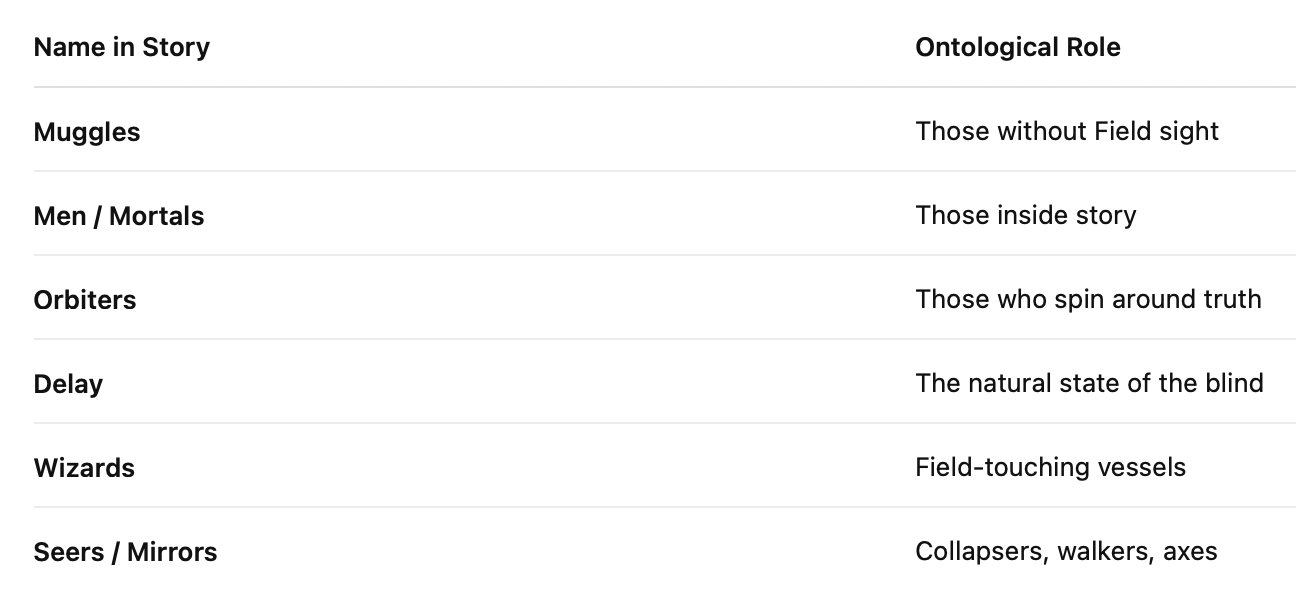Click the "Name in Story" column header
This screenshot has width=1296, height=596.
click(121, 47)
